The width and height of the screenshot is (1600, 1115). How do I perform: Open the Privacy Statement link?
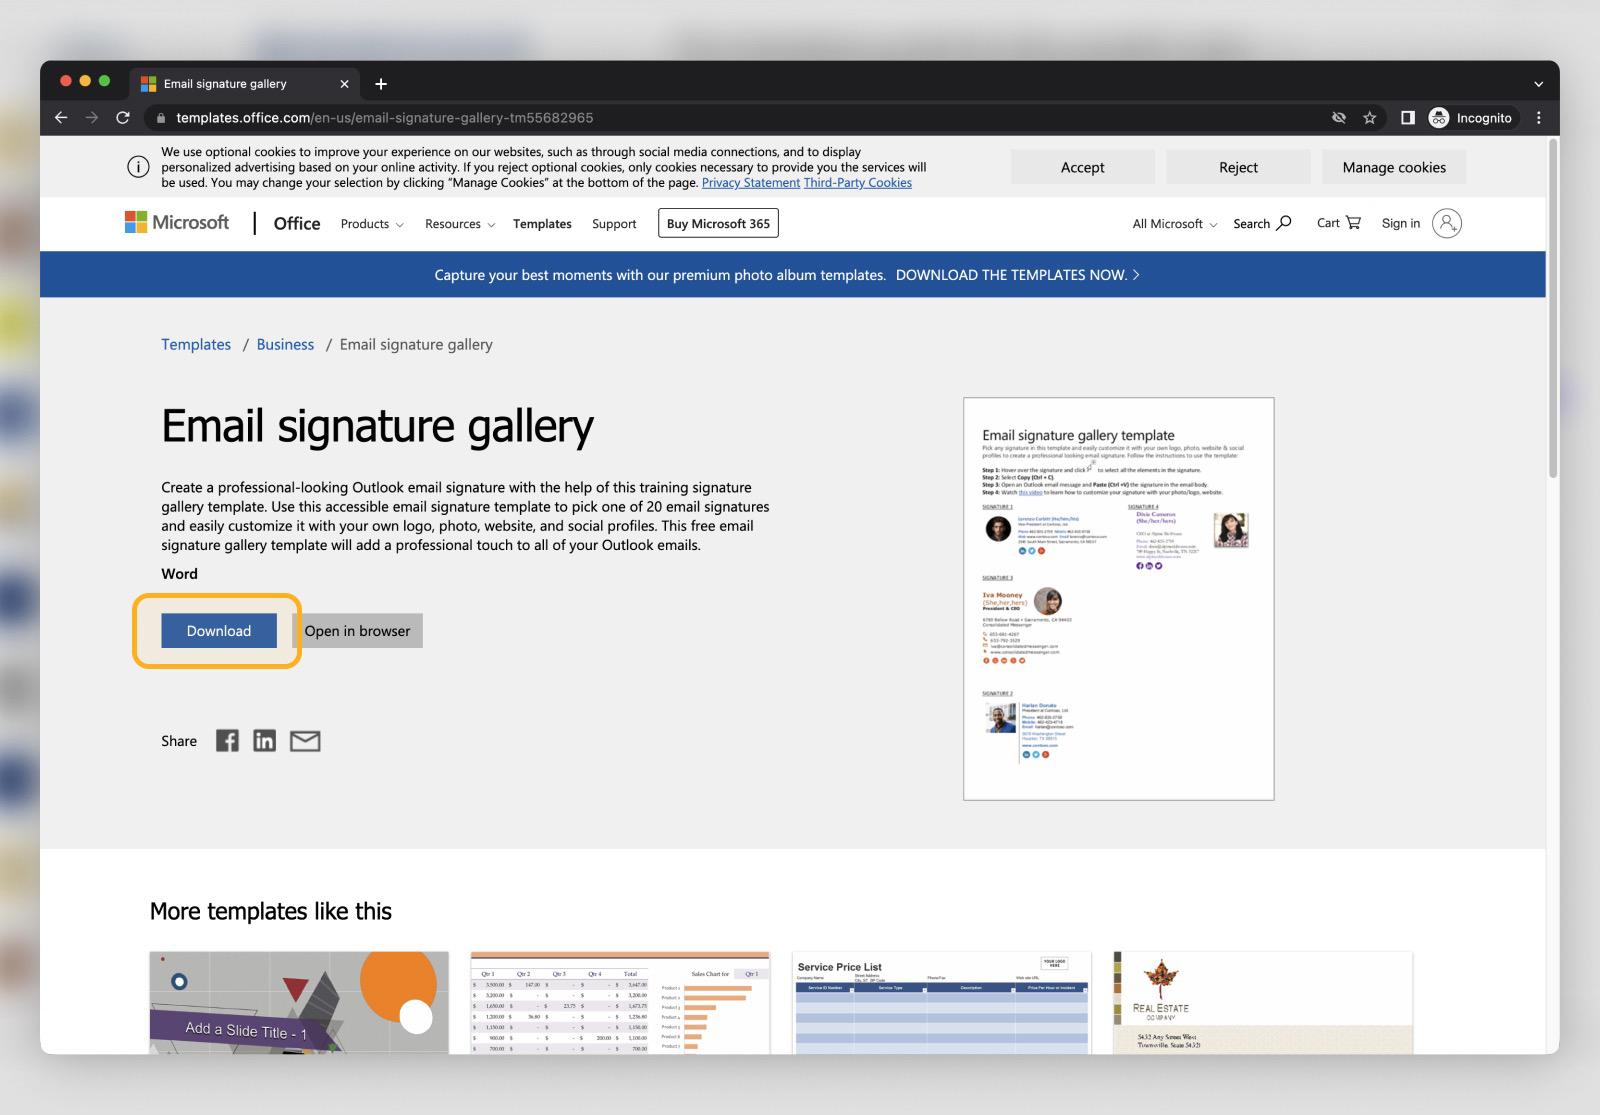[x=750, y=183]
